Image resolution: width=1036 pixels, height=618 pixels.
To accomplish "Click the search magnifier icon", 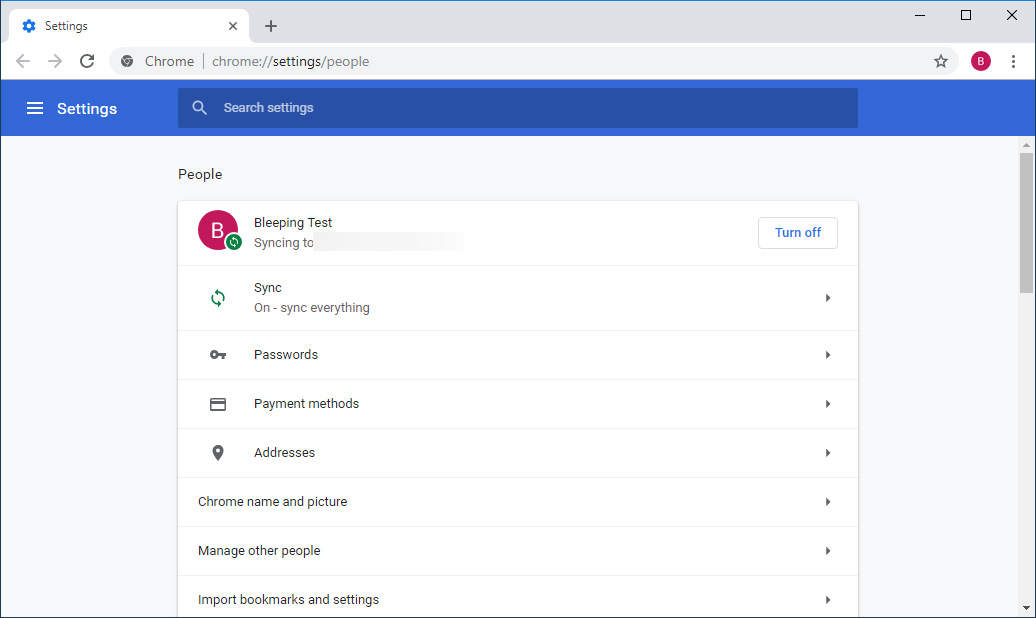I will (200, 108).
